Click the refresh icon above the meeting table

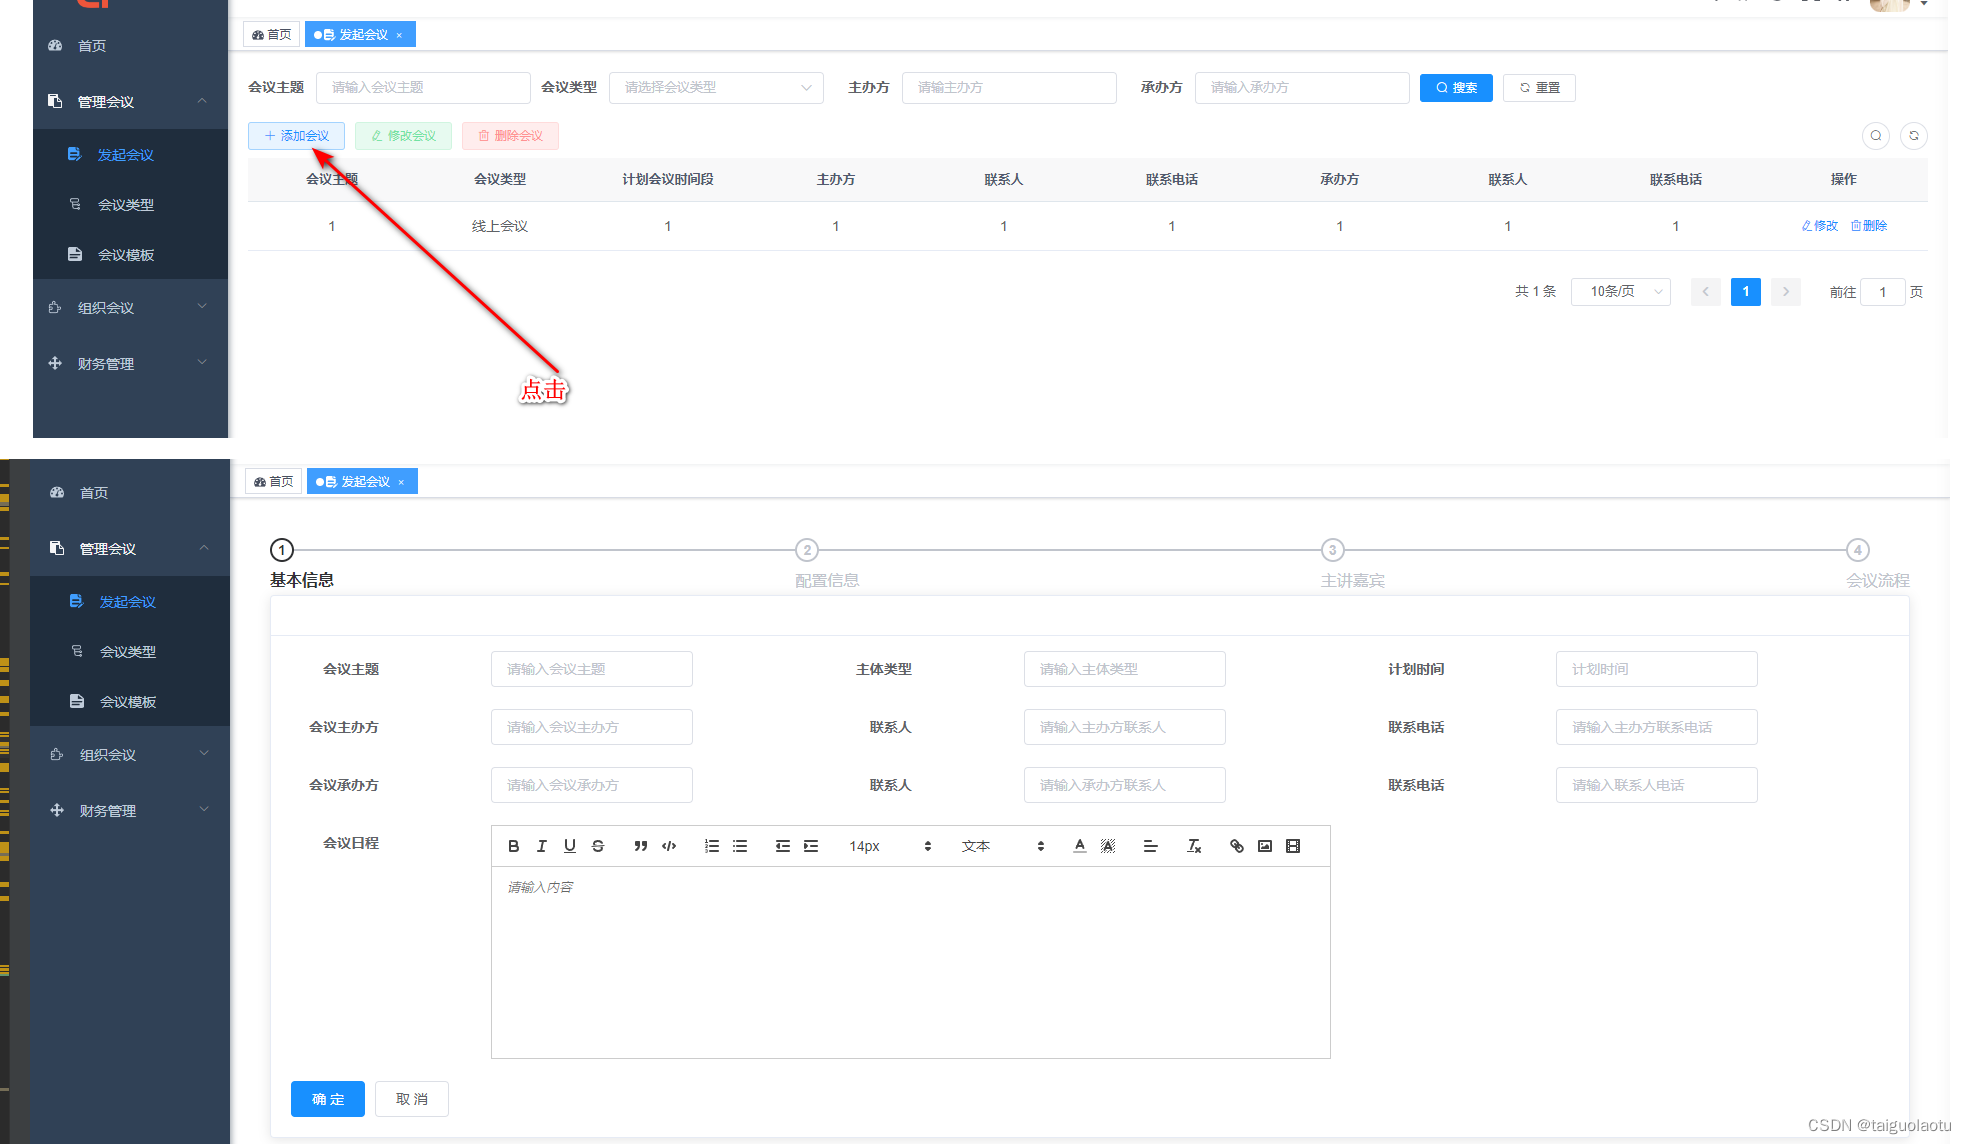(1913, 136)
